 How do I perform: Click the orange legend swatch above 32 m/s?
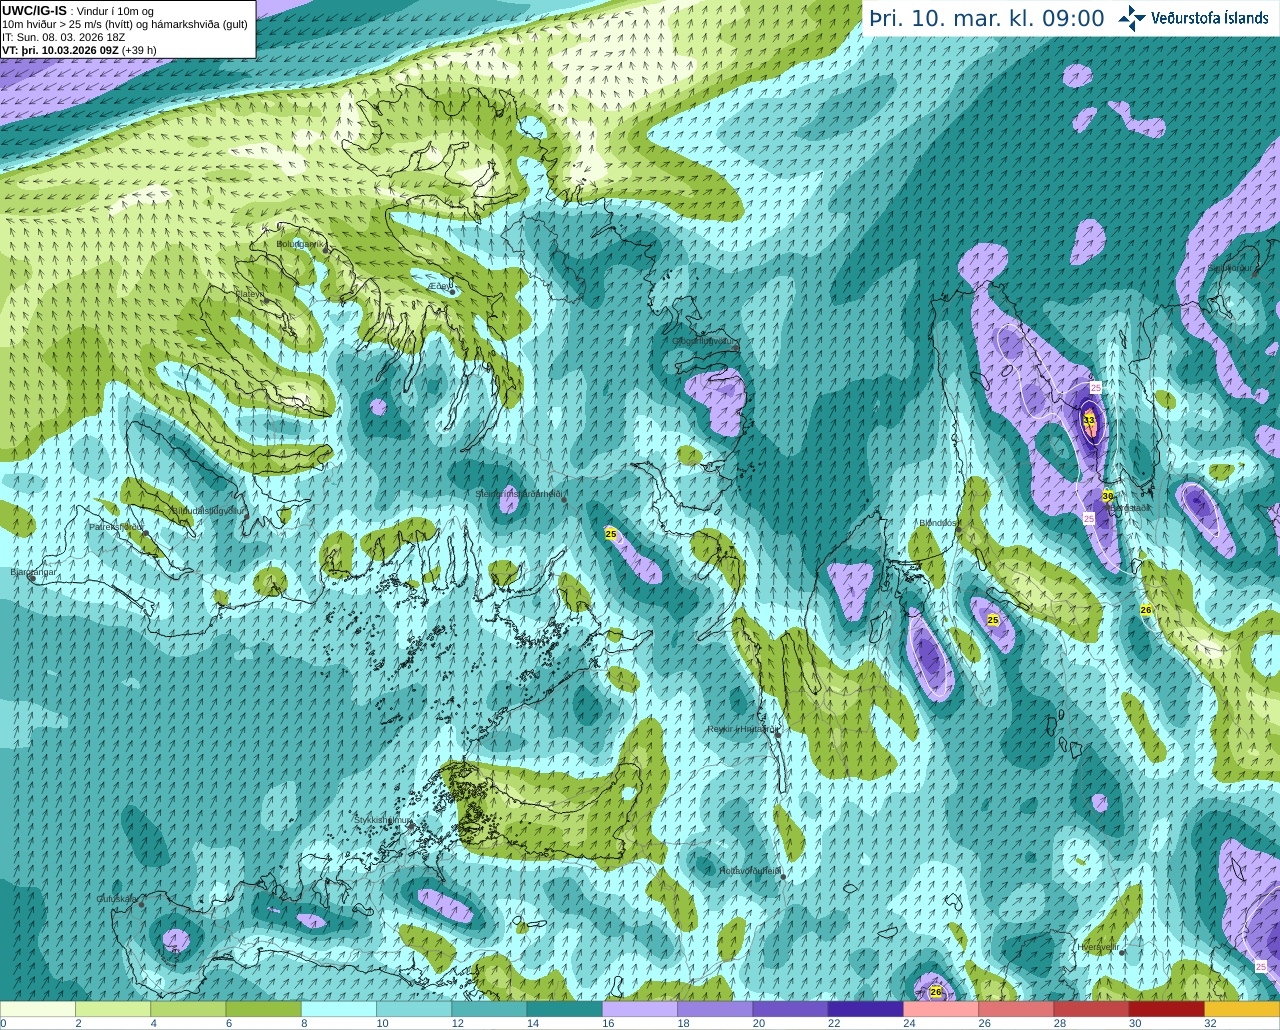click(x=1242, y=1009)
